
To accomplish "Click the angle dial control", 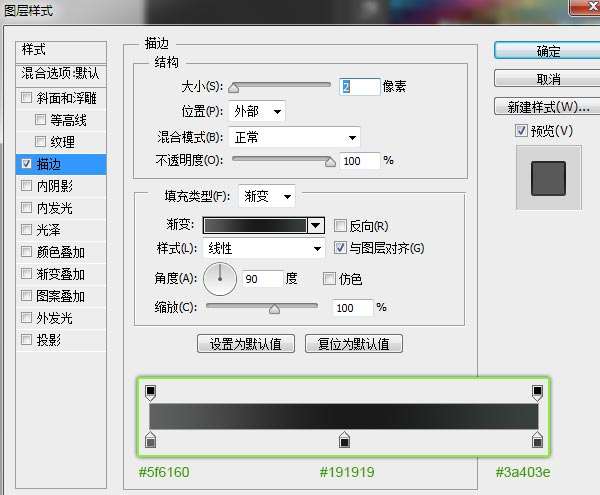I will pos(220,279).
